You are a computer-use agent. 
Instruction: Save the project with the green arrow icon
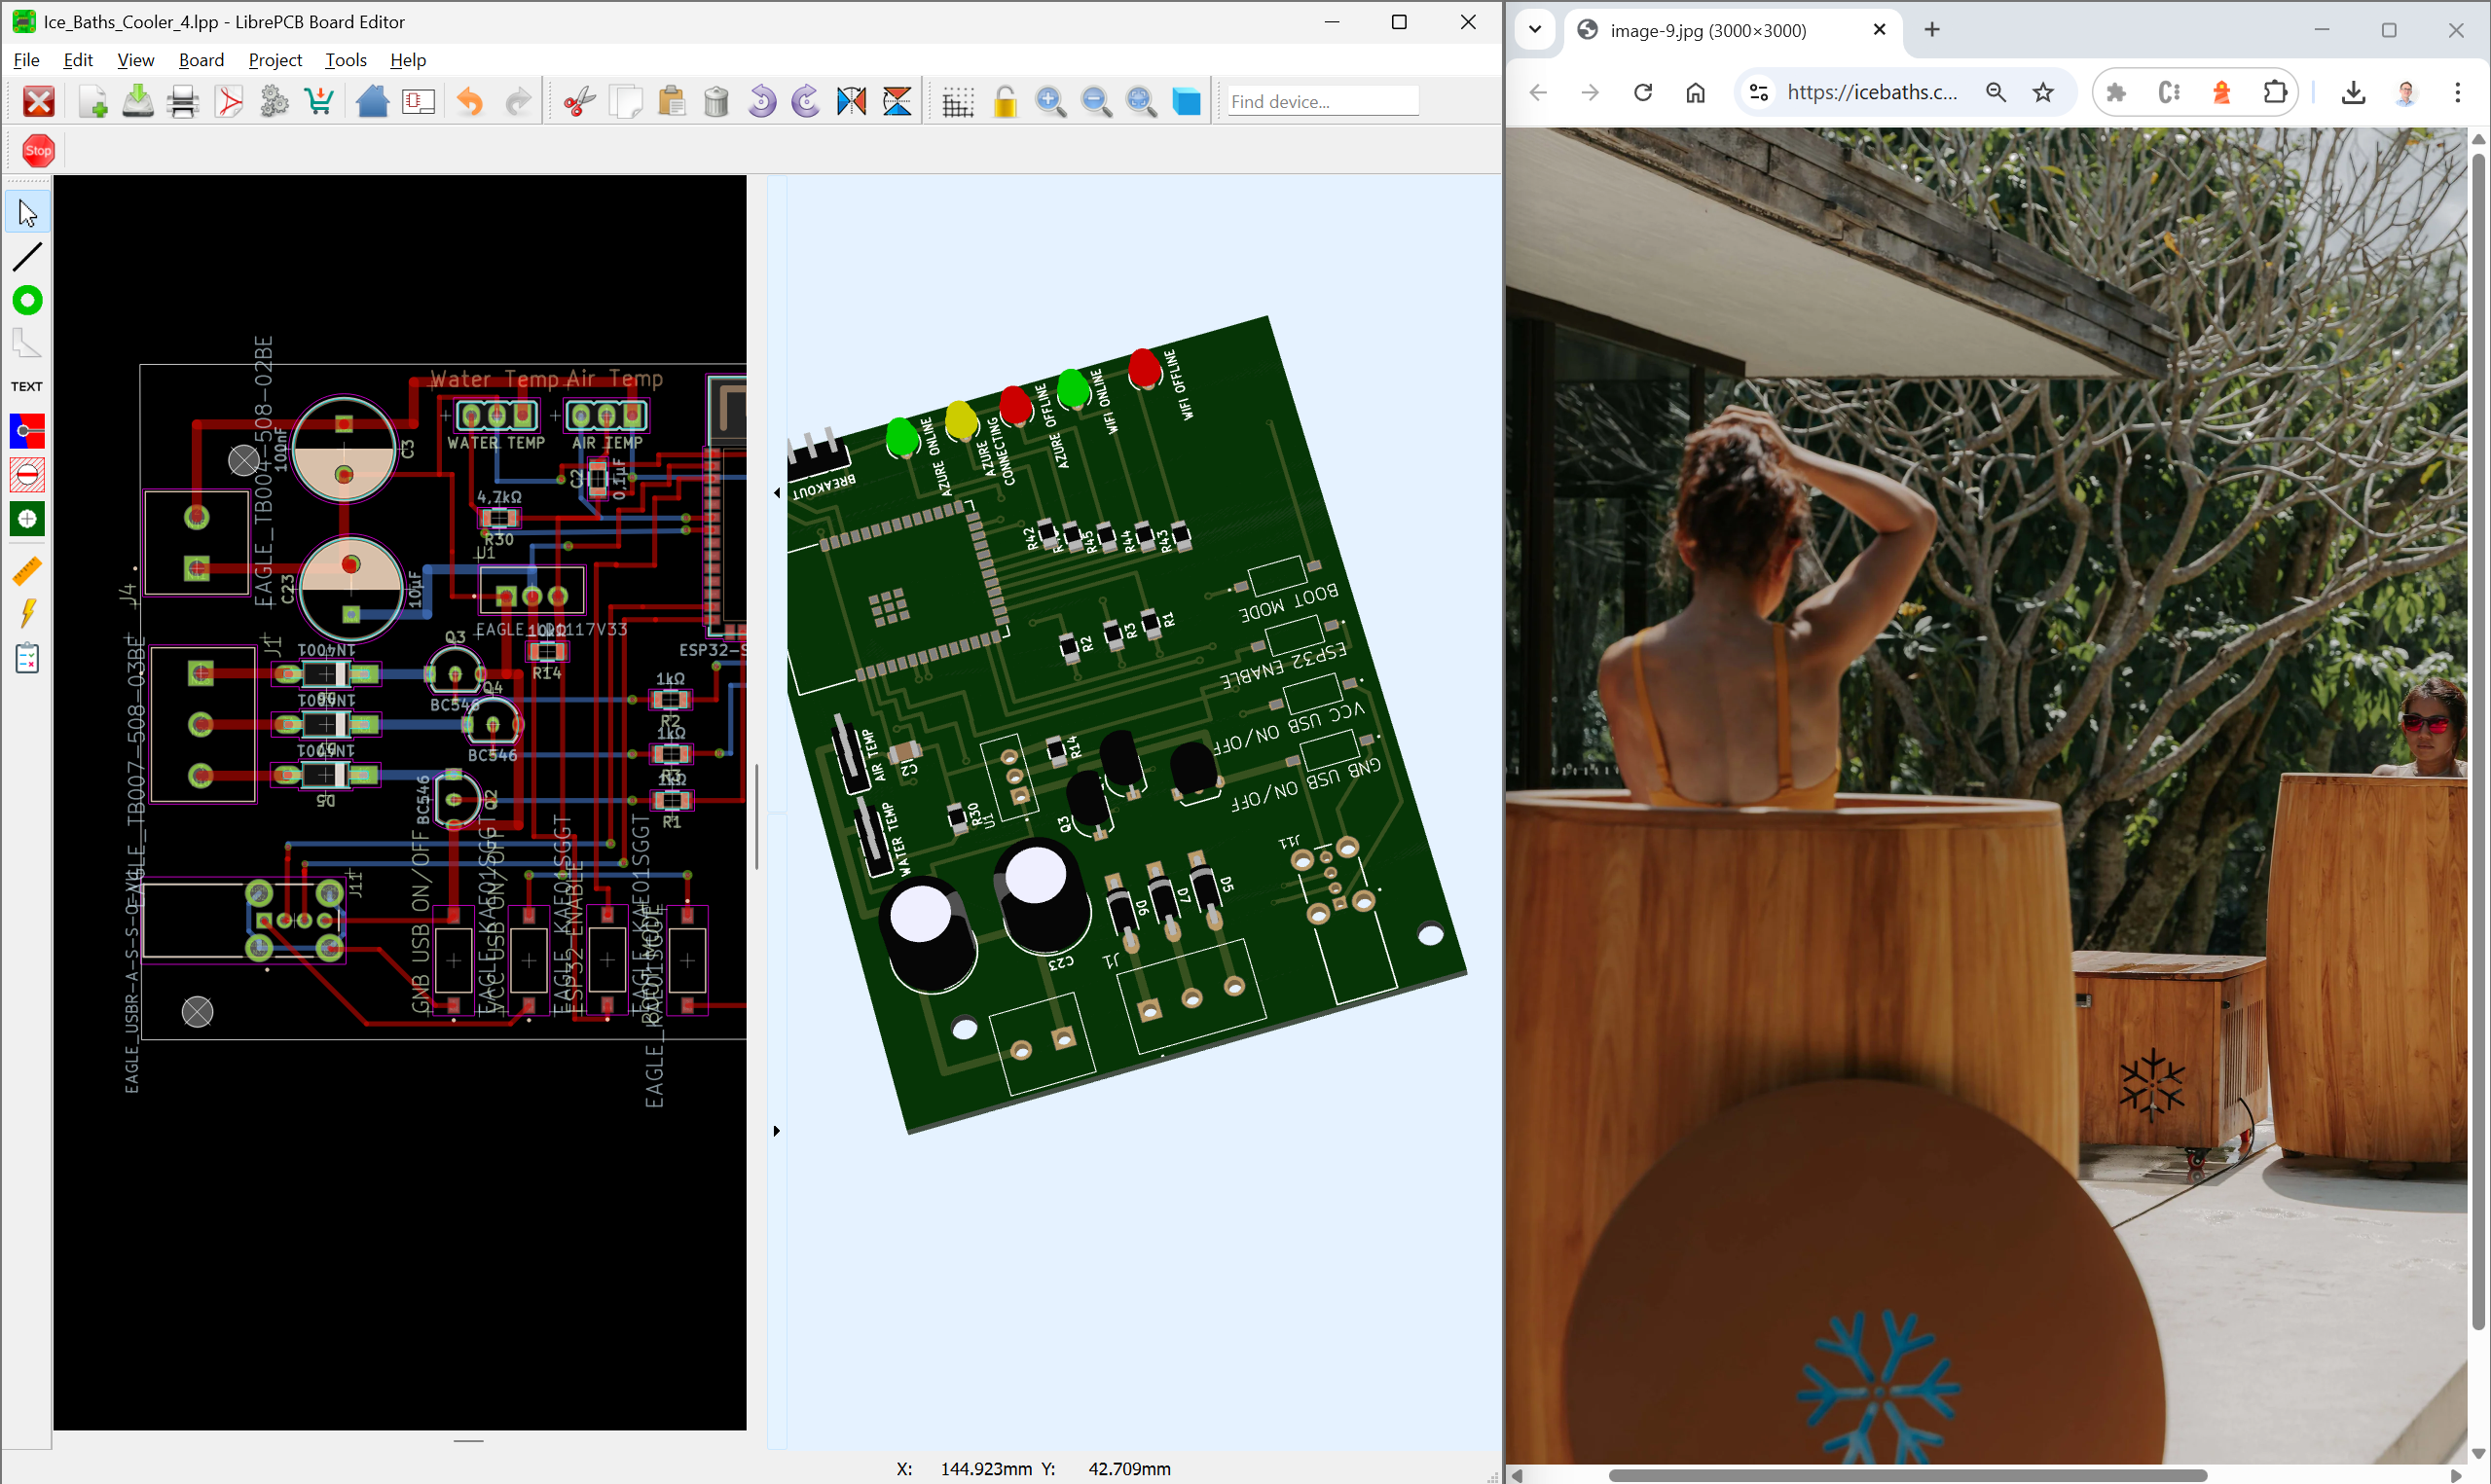(x=138, y=101)
